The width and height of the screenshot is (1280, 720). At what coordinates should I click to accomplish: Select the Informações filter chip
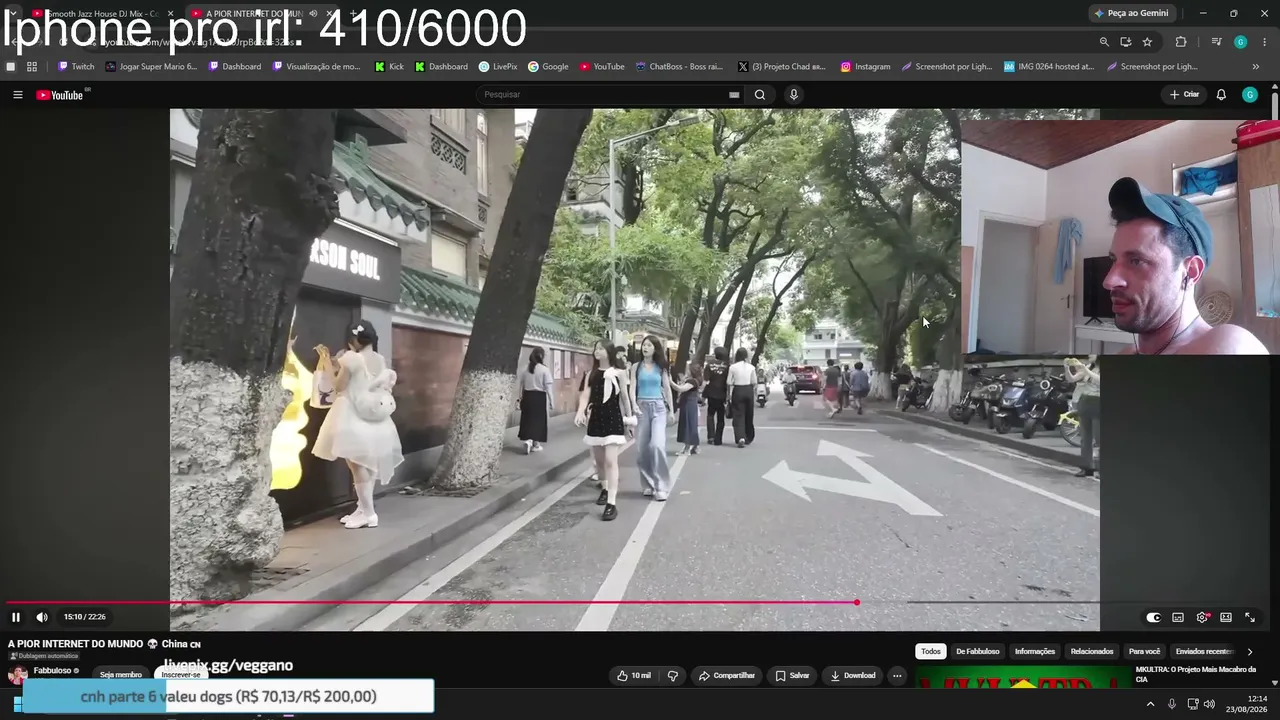click(1035, 652)
